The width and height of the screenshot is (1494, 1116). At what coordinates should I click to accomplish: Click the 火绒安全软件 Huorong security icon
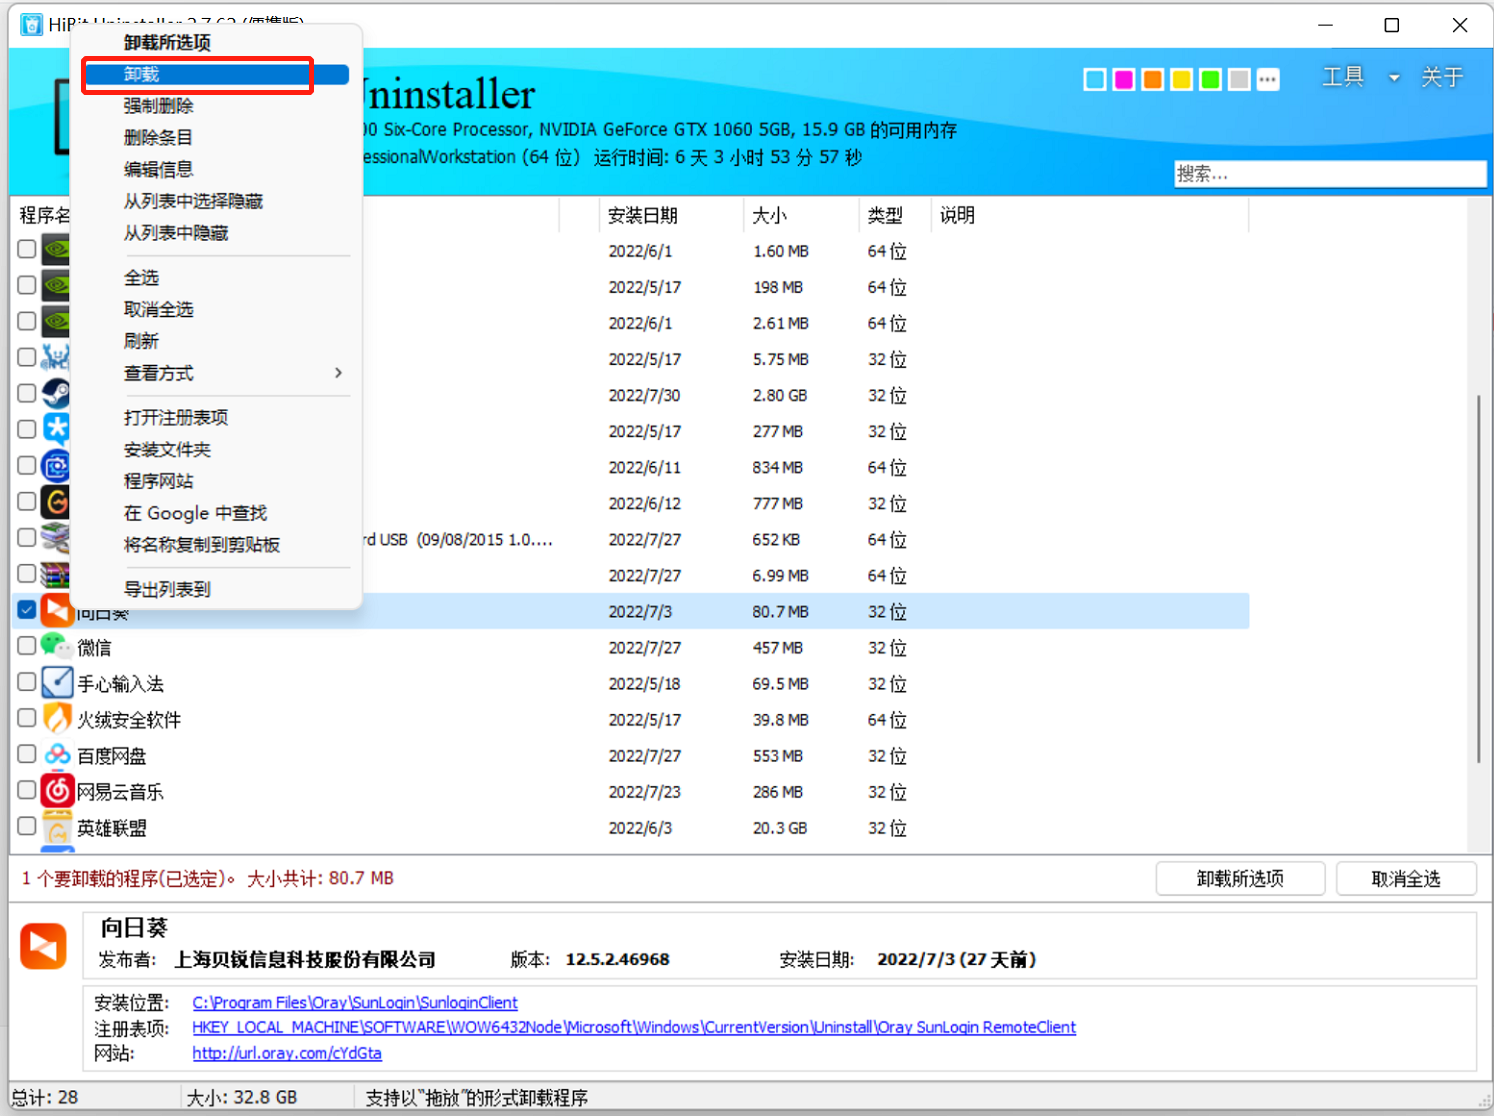tap(57, 718)
